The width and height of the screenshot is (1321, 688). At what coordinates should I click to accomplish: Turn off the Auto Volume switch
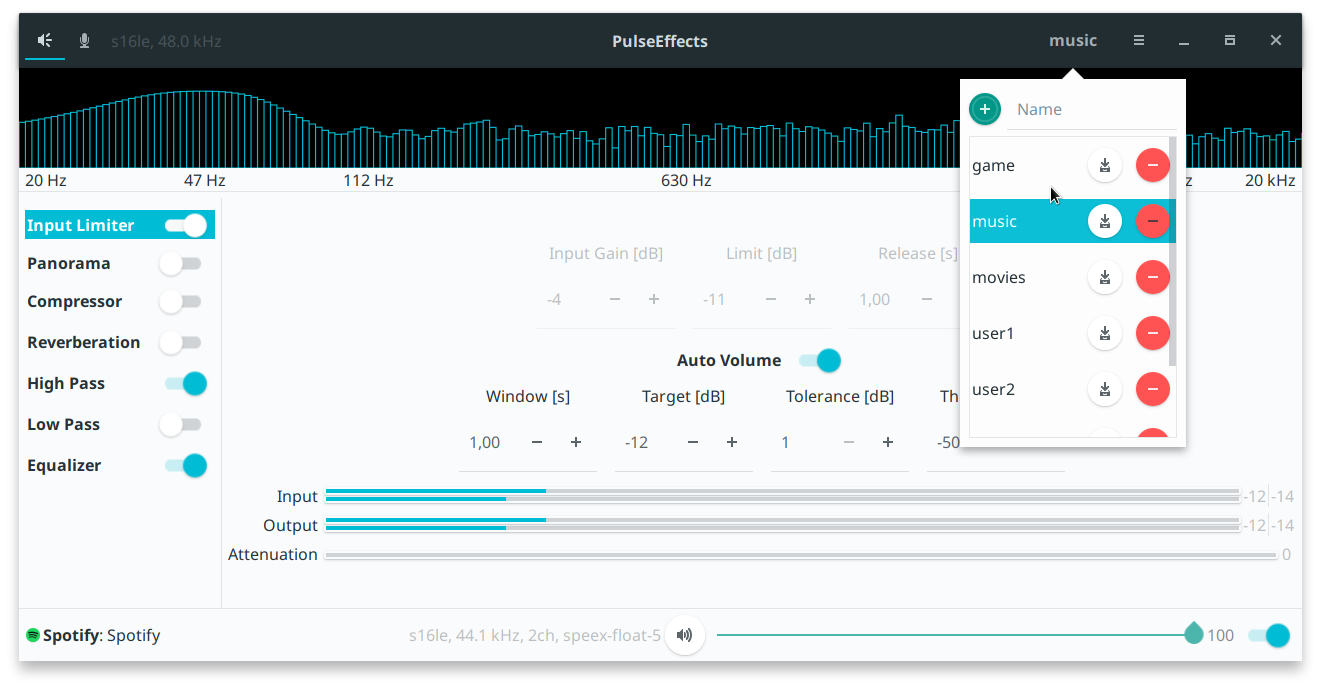tap(820, 360)
